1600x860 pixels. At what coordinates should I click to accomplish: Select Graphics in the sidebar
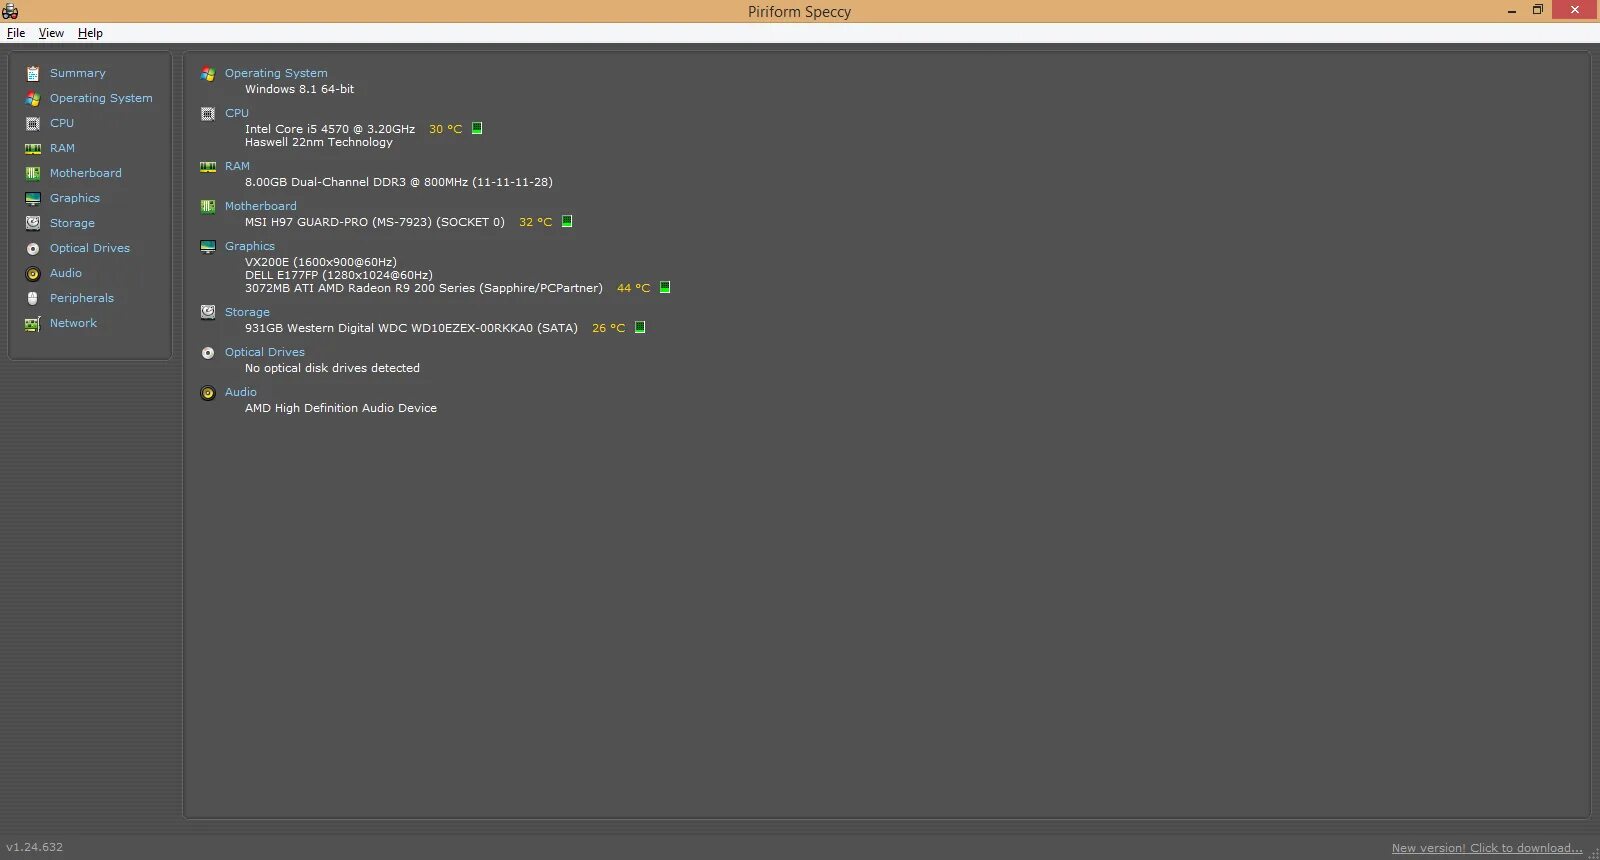(75, 198)
